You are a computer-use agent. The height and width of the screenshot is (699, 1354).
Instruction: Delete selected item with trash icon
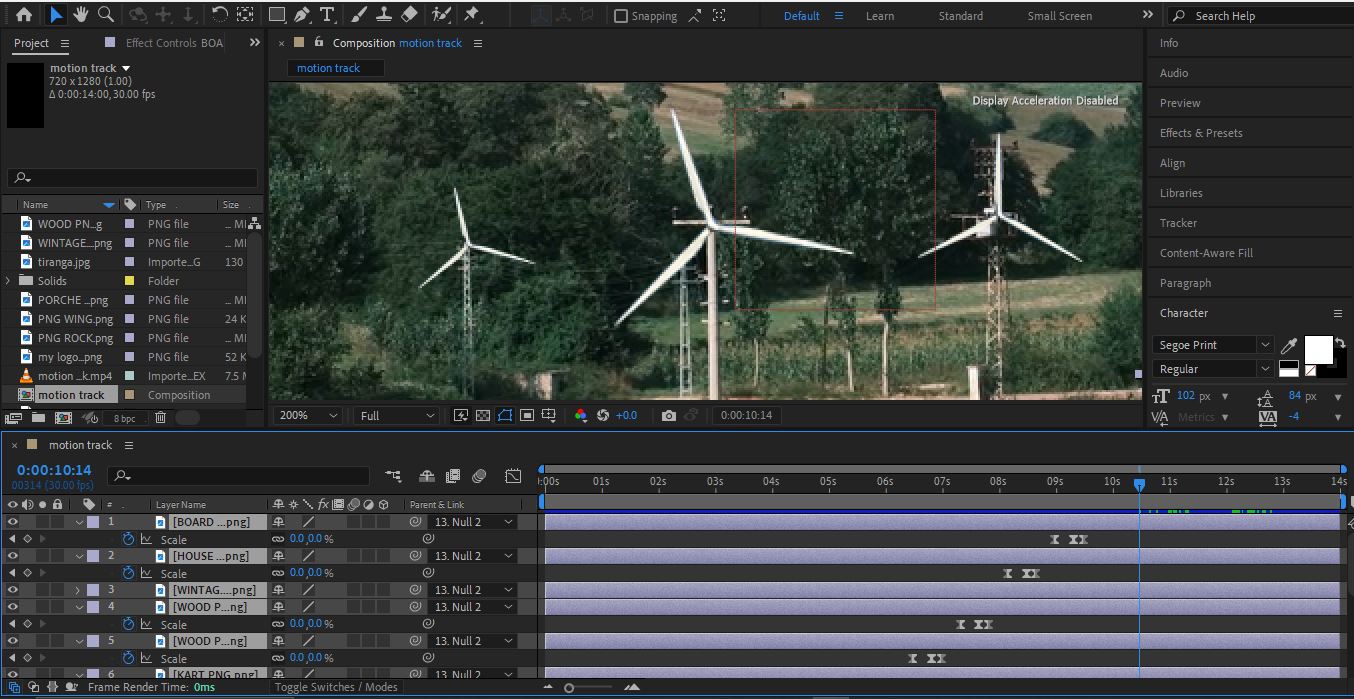(x=160, y=418)
